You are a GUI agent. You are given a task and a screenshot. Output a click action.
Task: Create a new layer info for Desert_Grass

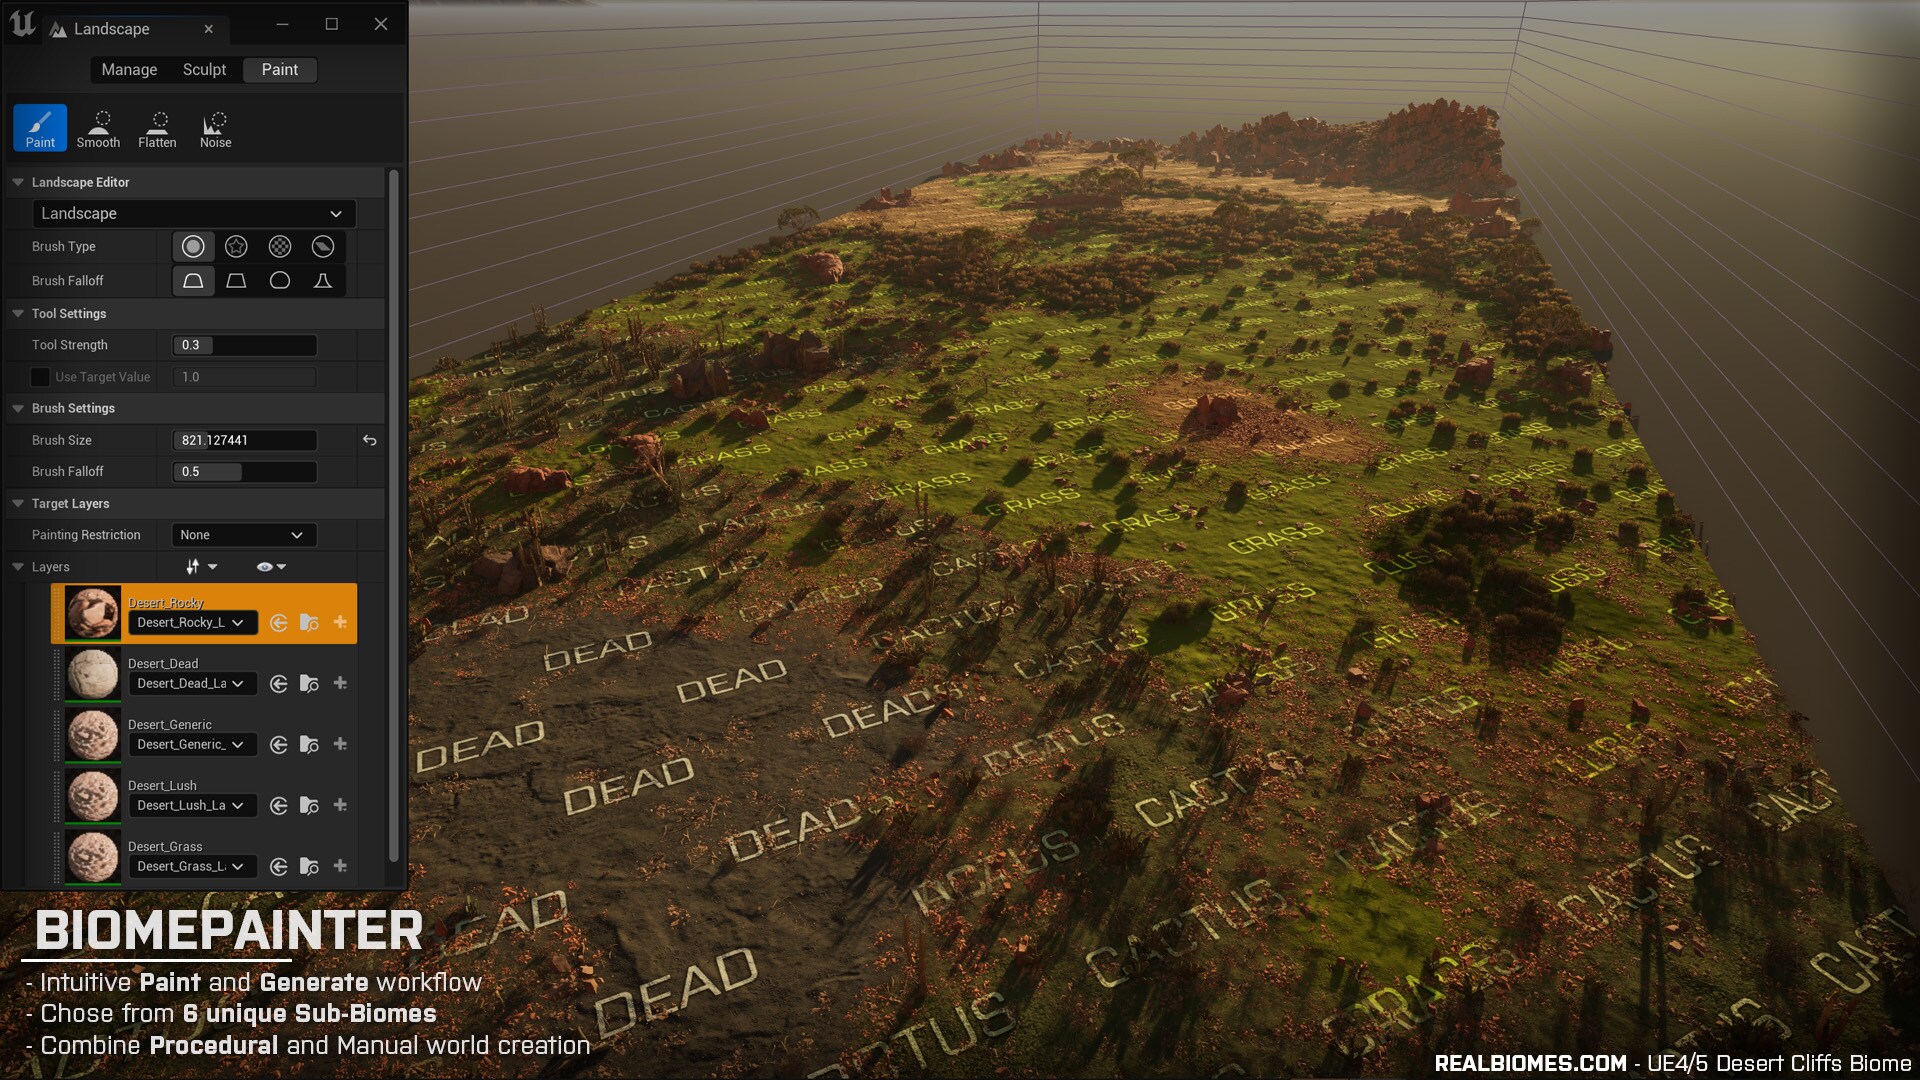[339, 866]
